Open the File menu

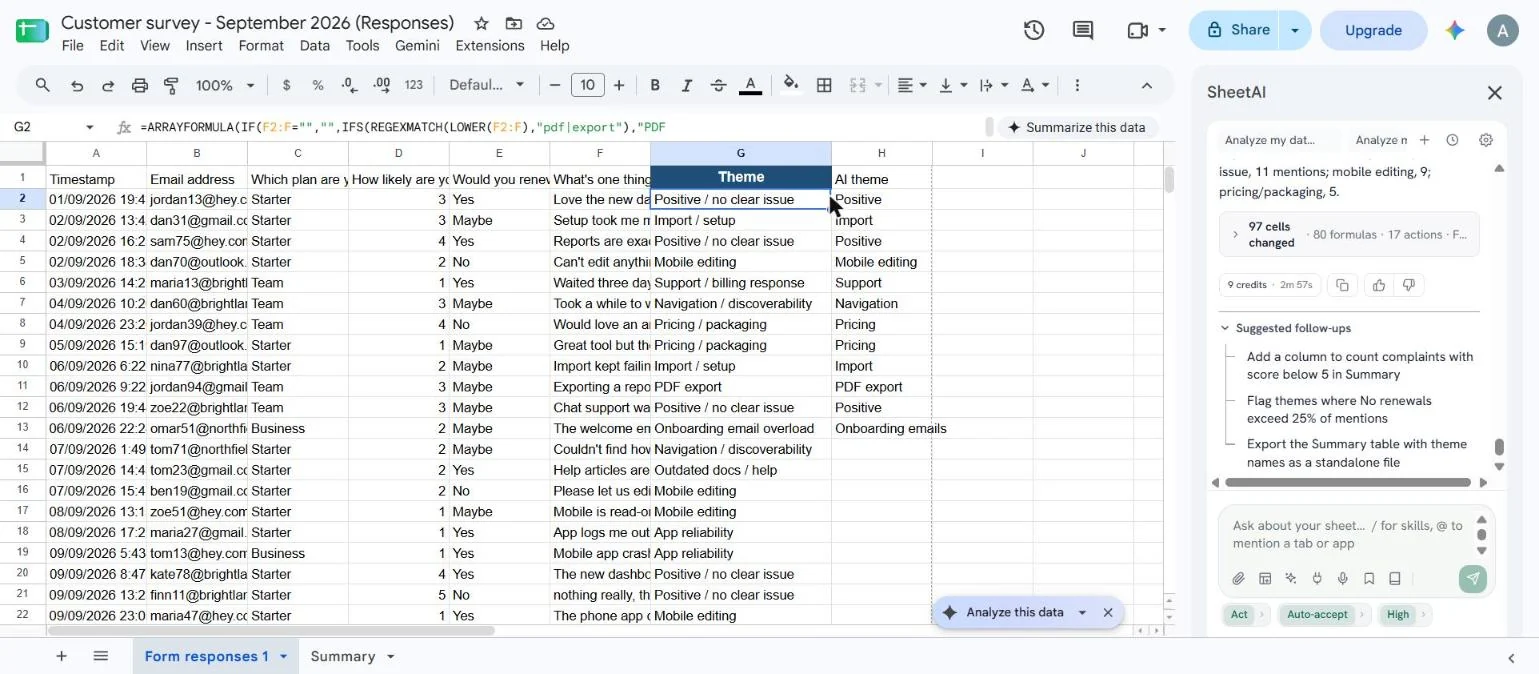coord(72,45)
